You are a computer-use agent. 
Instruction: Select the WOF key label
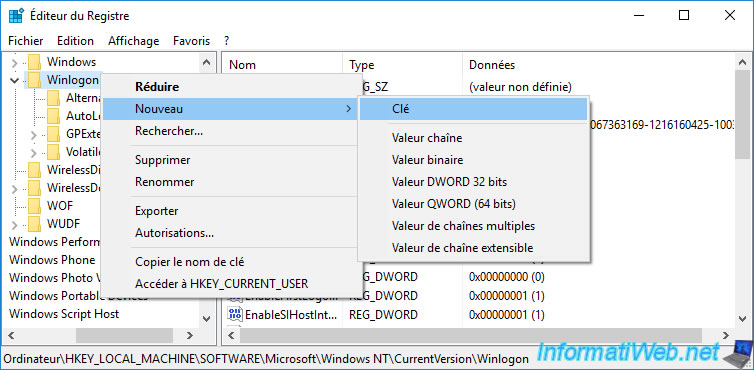tap(60, 206)
